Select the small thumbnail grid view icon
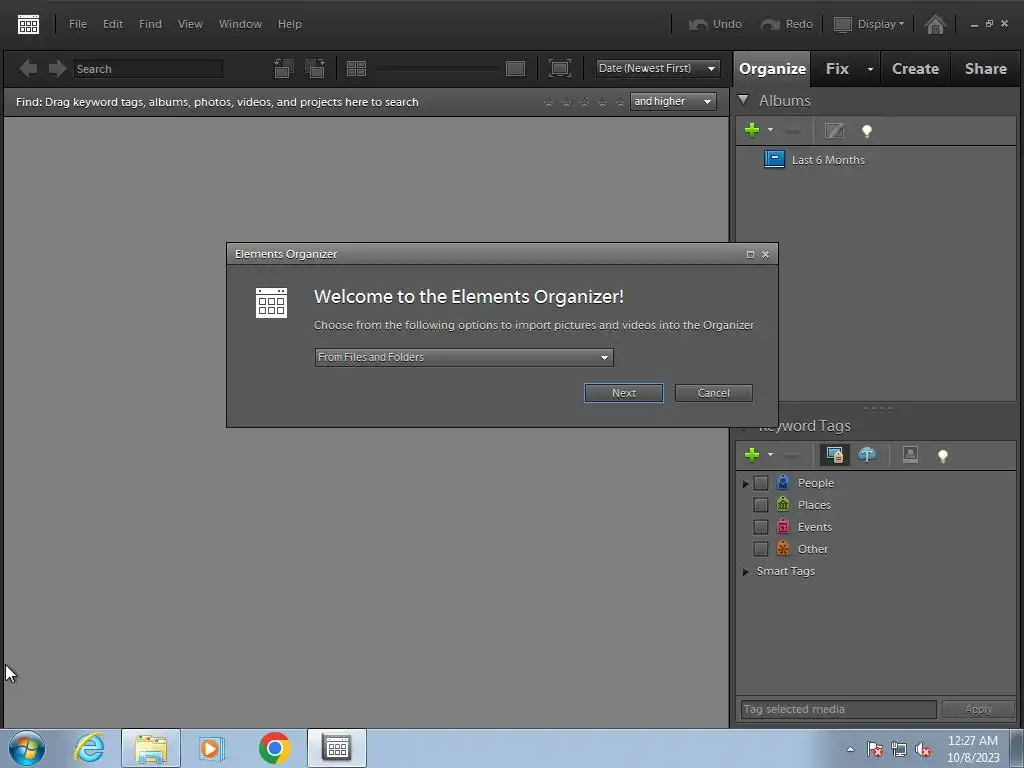Viewport: 1024px width, 768px height. (x=356, y=68)
